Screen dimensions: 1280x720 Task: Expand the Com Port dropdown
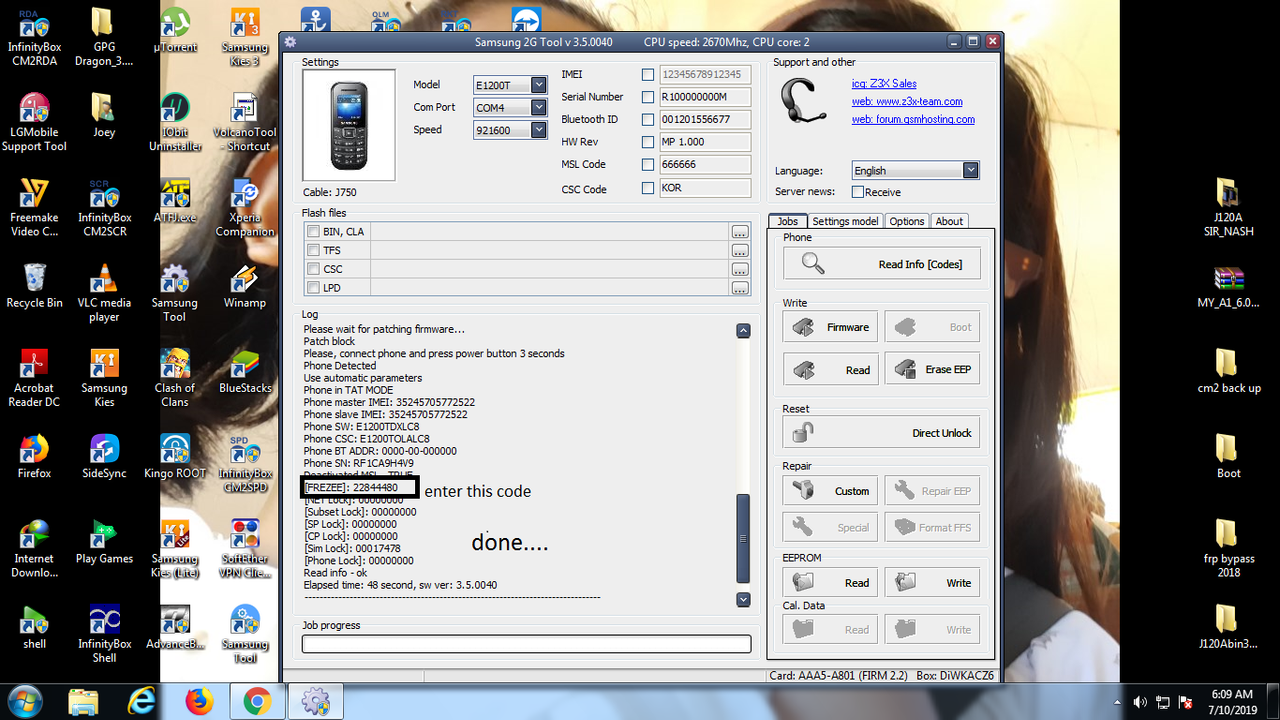coord(539,107)
